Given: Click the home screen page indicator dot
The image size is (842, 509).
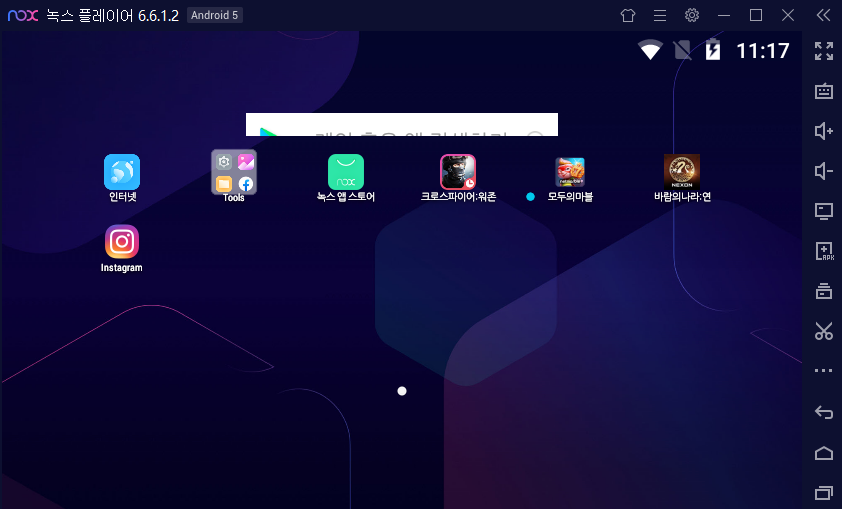Looking at the screenshot, I should pyautogui.click(x=402, y=391).
